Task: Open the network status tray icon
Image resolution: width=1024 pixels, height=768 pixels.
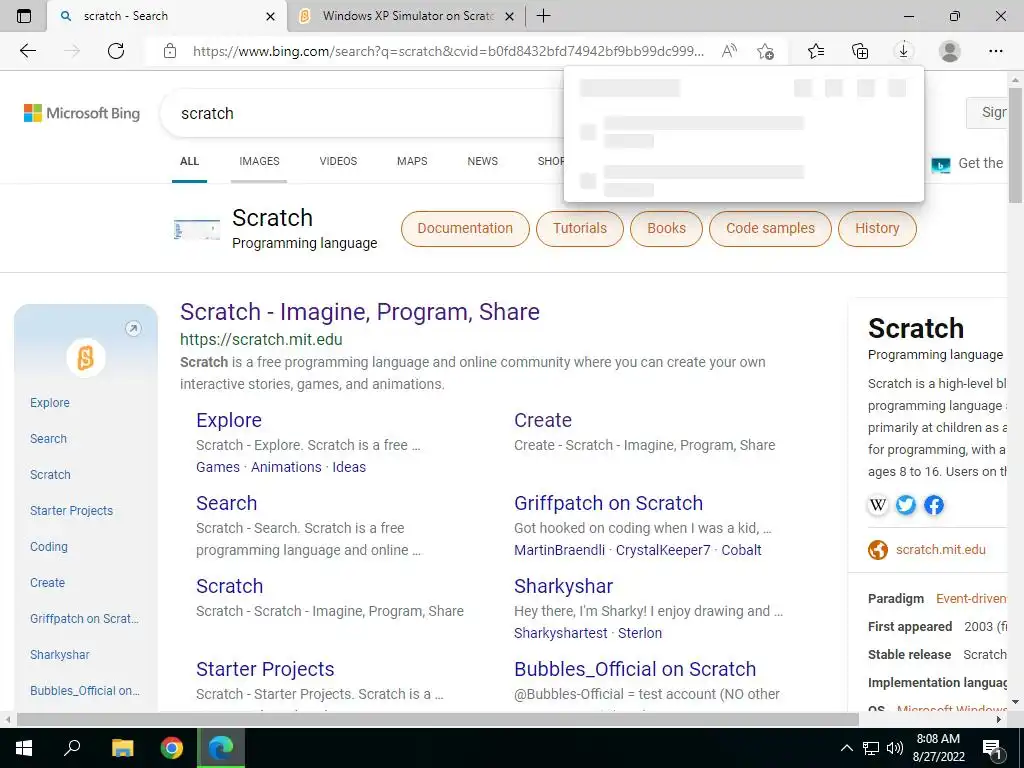Action: 871,748
